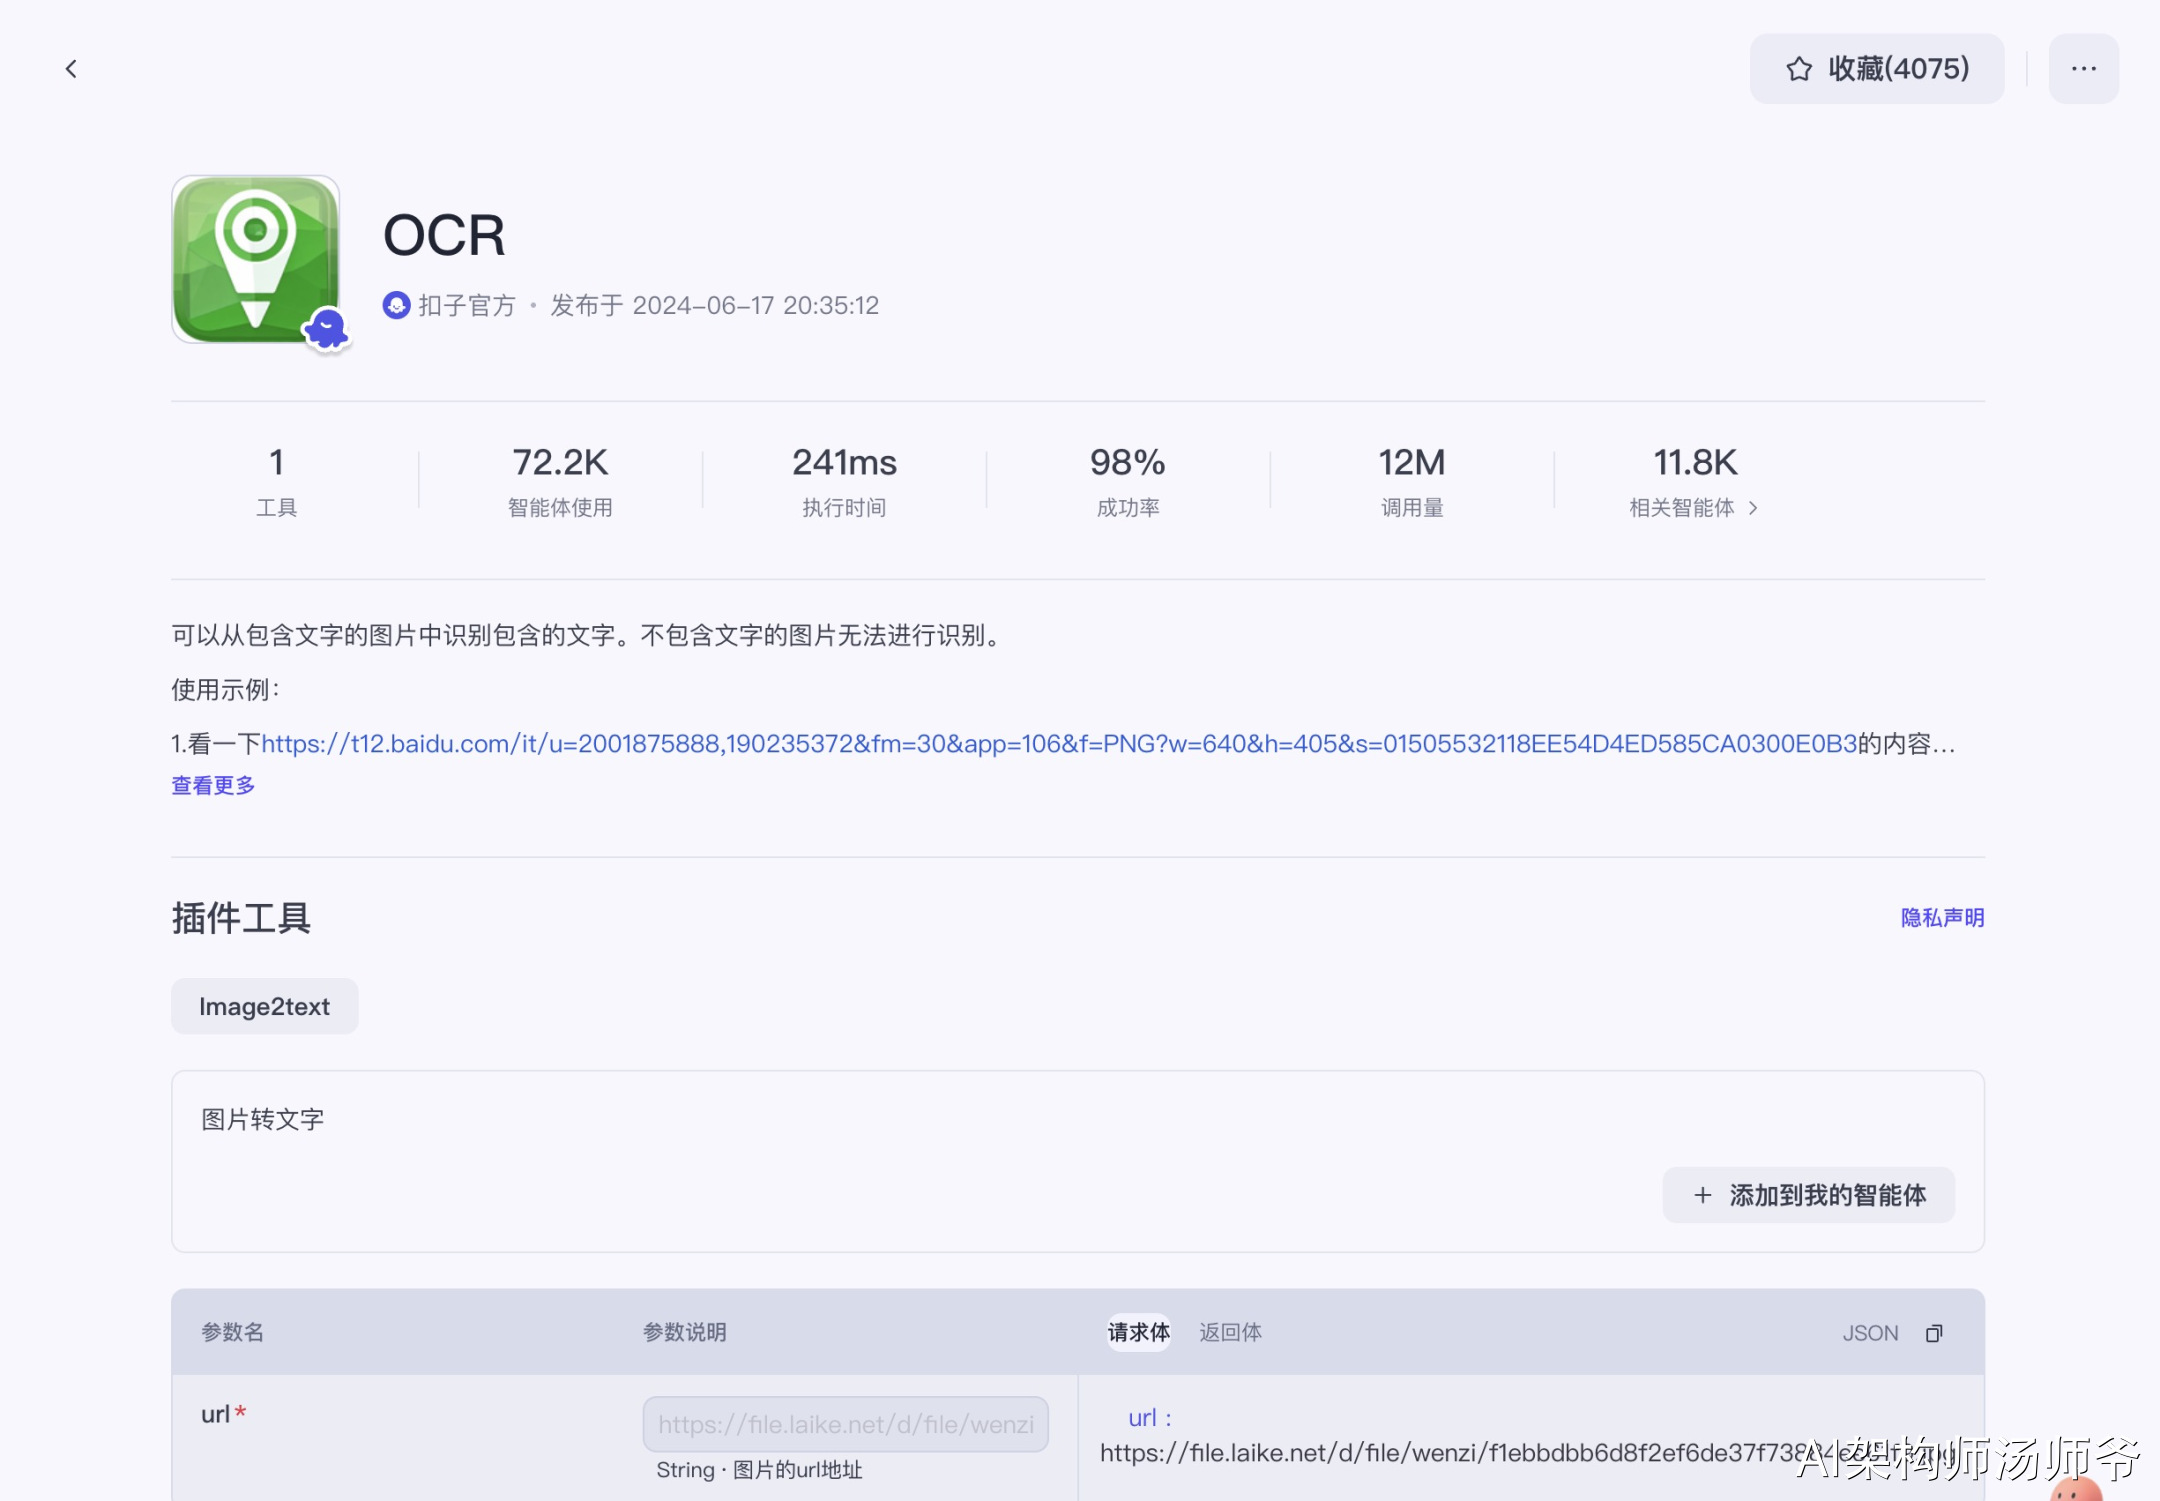Open the three-dots more options menu

point(2083,69)
